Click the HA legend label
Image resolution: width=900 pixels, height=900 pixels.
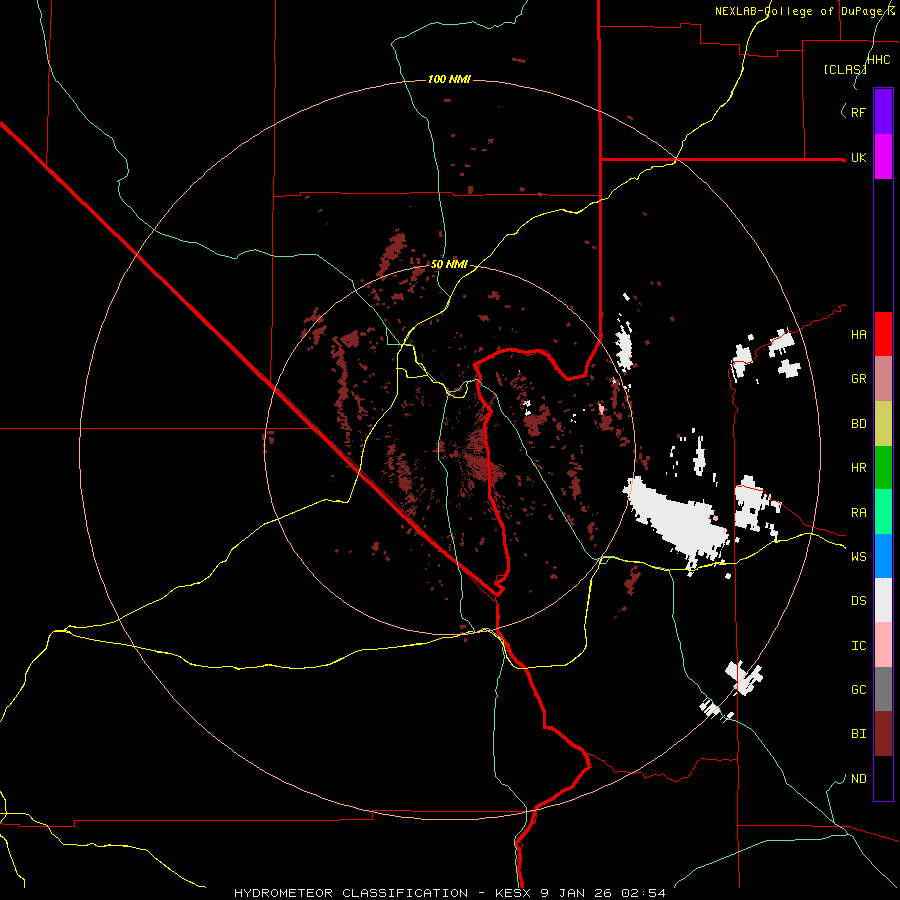(x=858, y=335)
